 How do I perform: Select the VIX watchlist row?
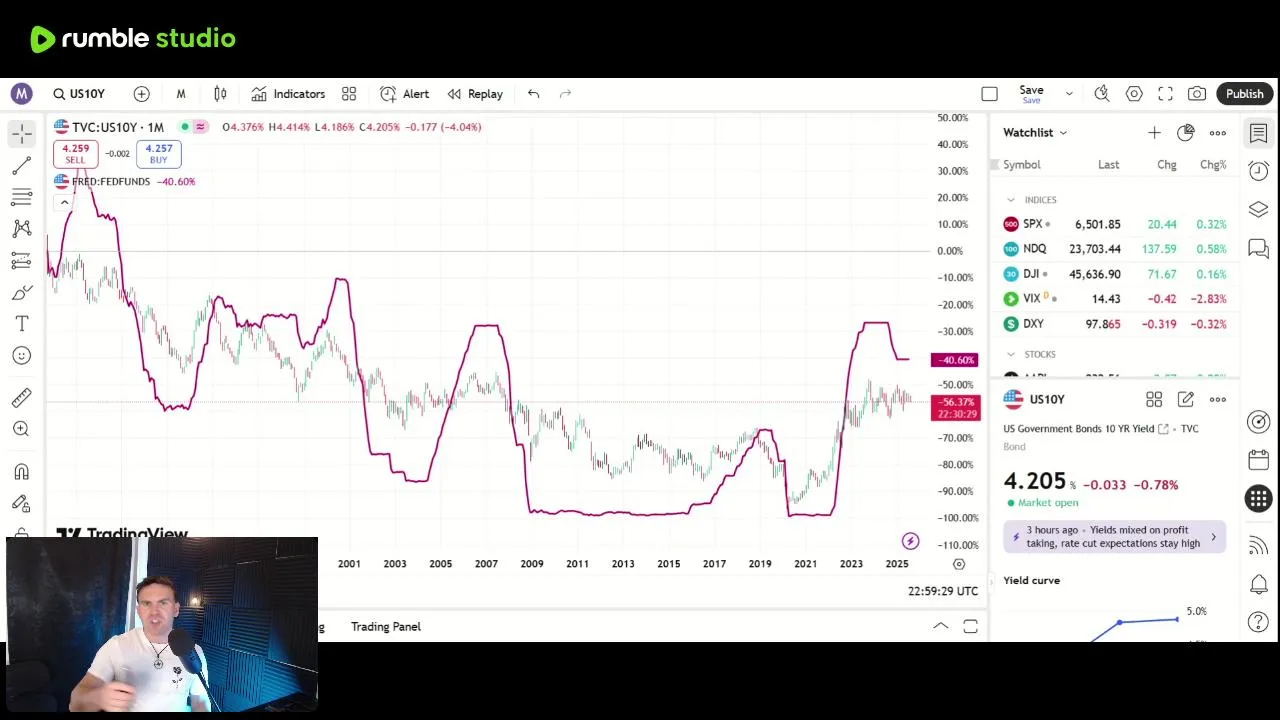pyautogui.click(x=1116, y=299)
